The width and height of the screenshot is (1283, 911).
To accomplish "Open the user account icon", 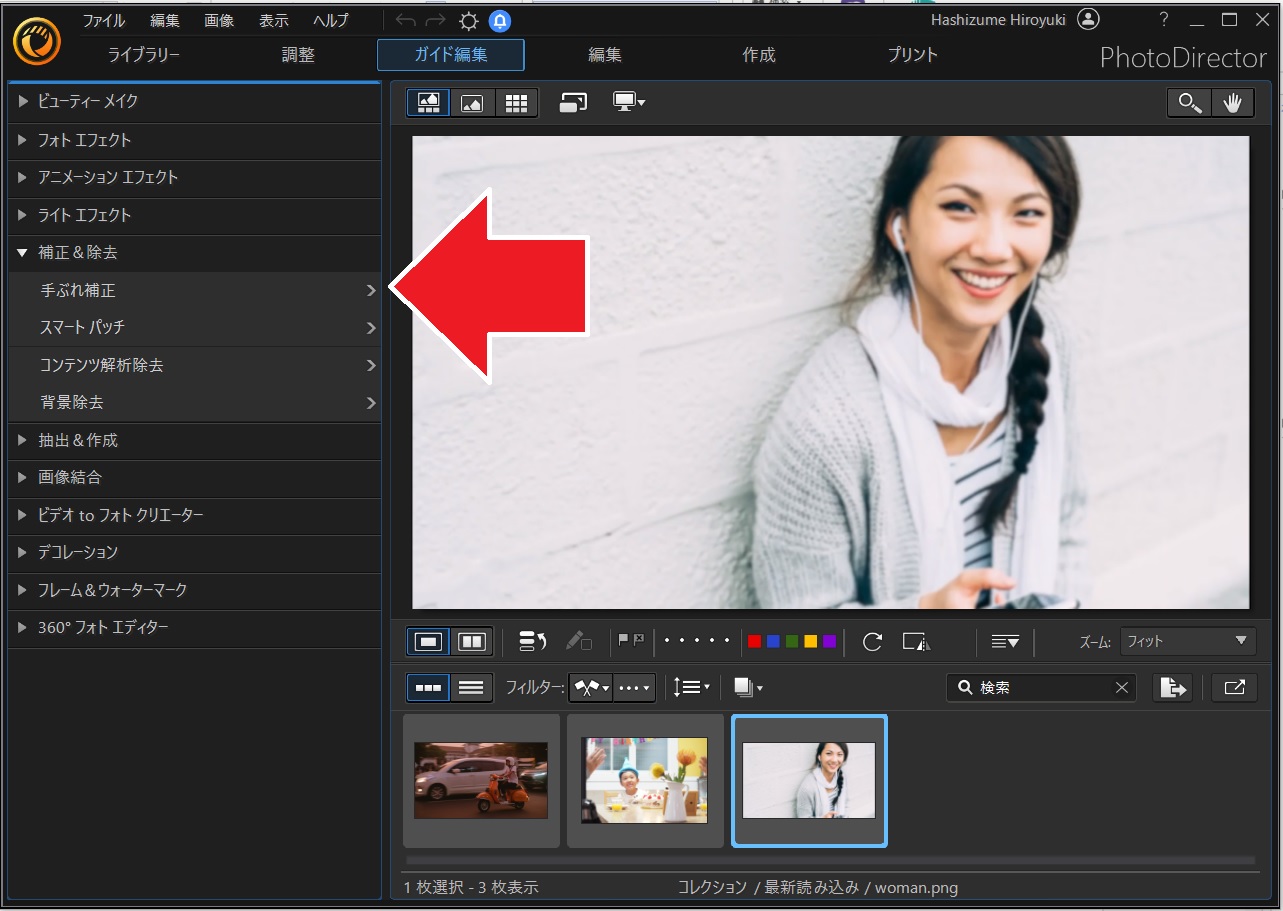I will 1089,19.
